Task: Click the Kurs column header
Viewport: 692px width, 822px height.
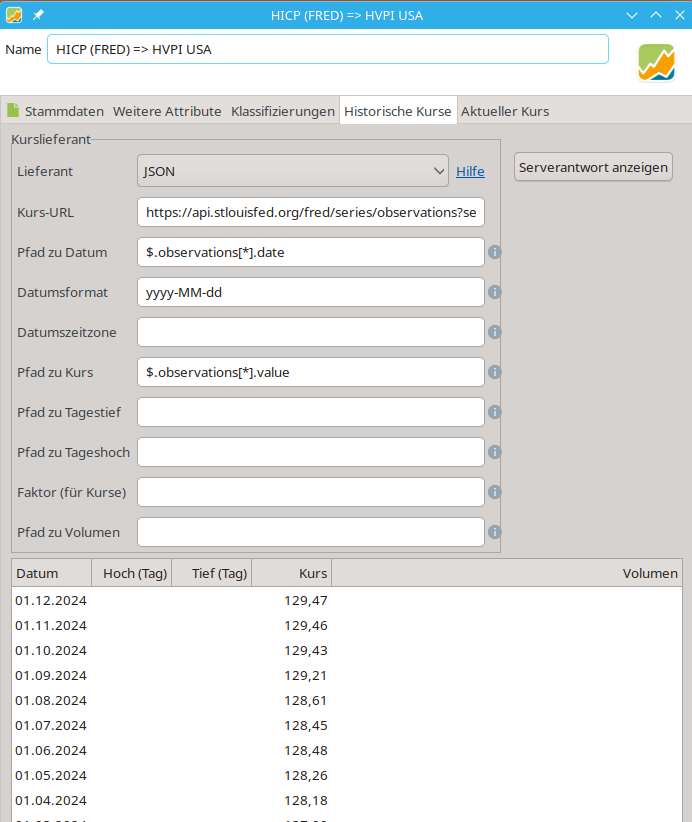Action: (291, 573)
